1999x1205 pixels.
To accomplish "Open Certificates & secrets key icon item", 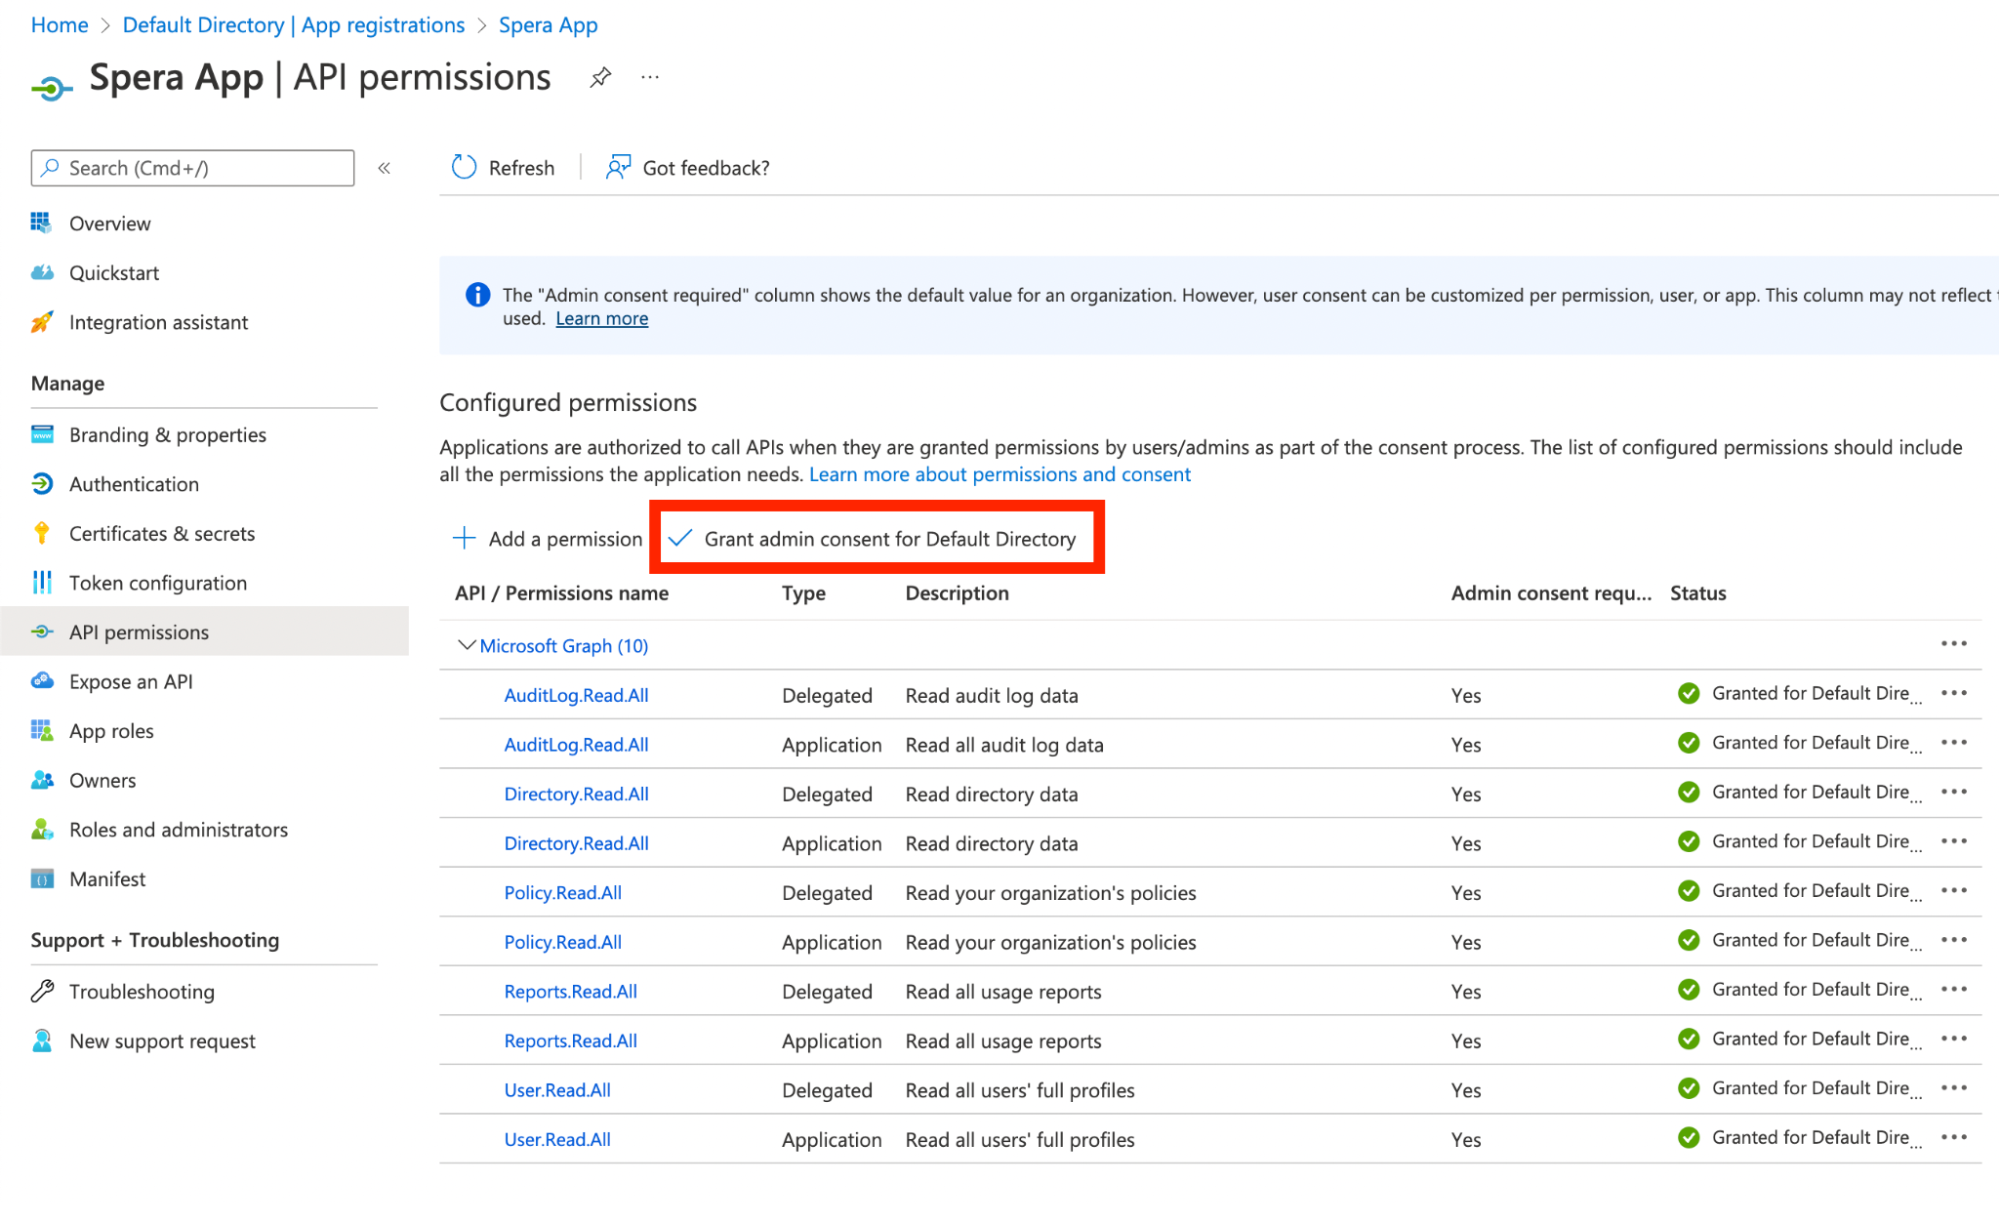I will point(42,533).
